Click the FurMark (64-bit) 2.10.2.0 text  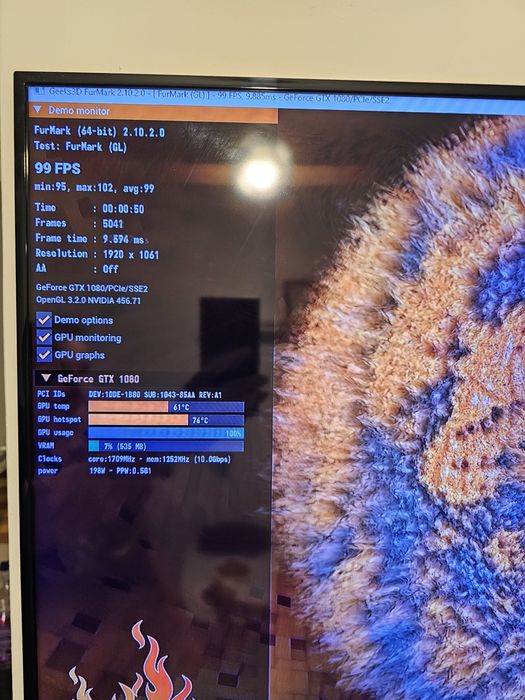99,132
